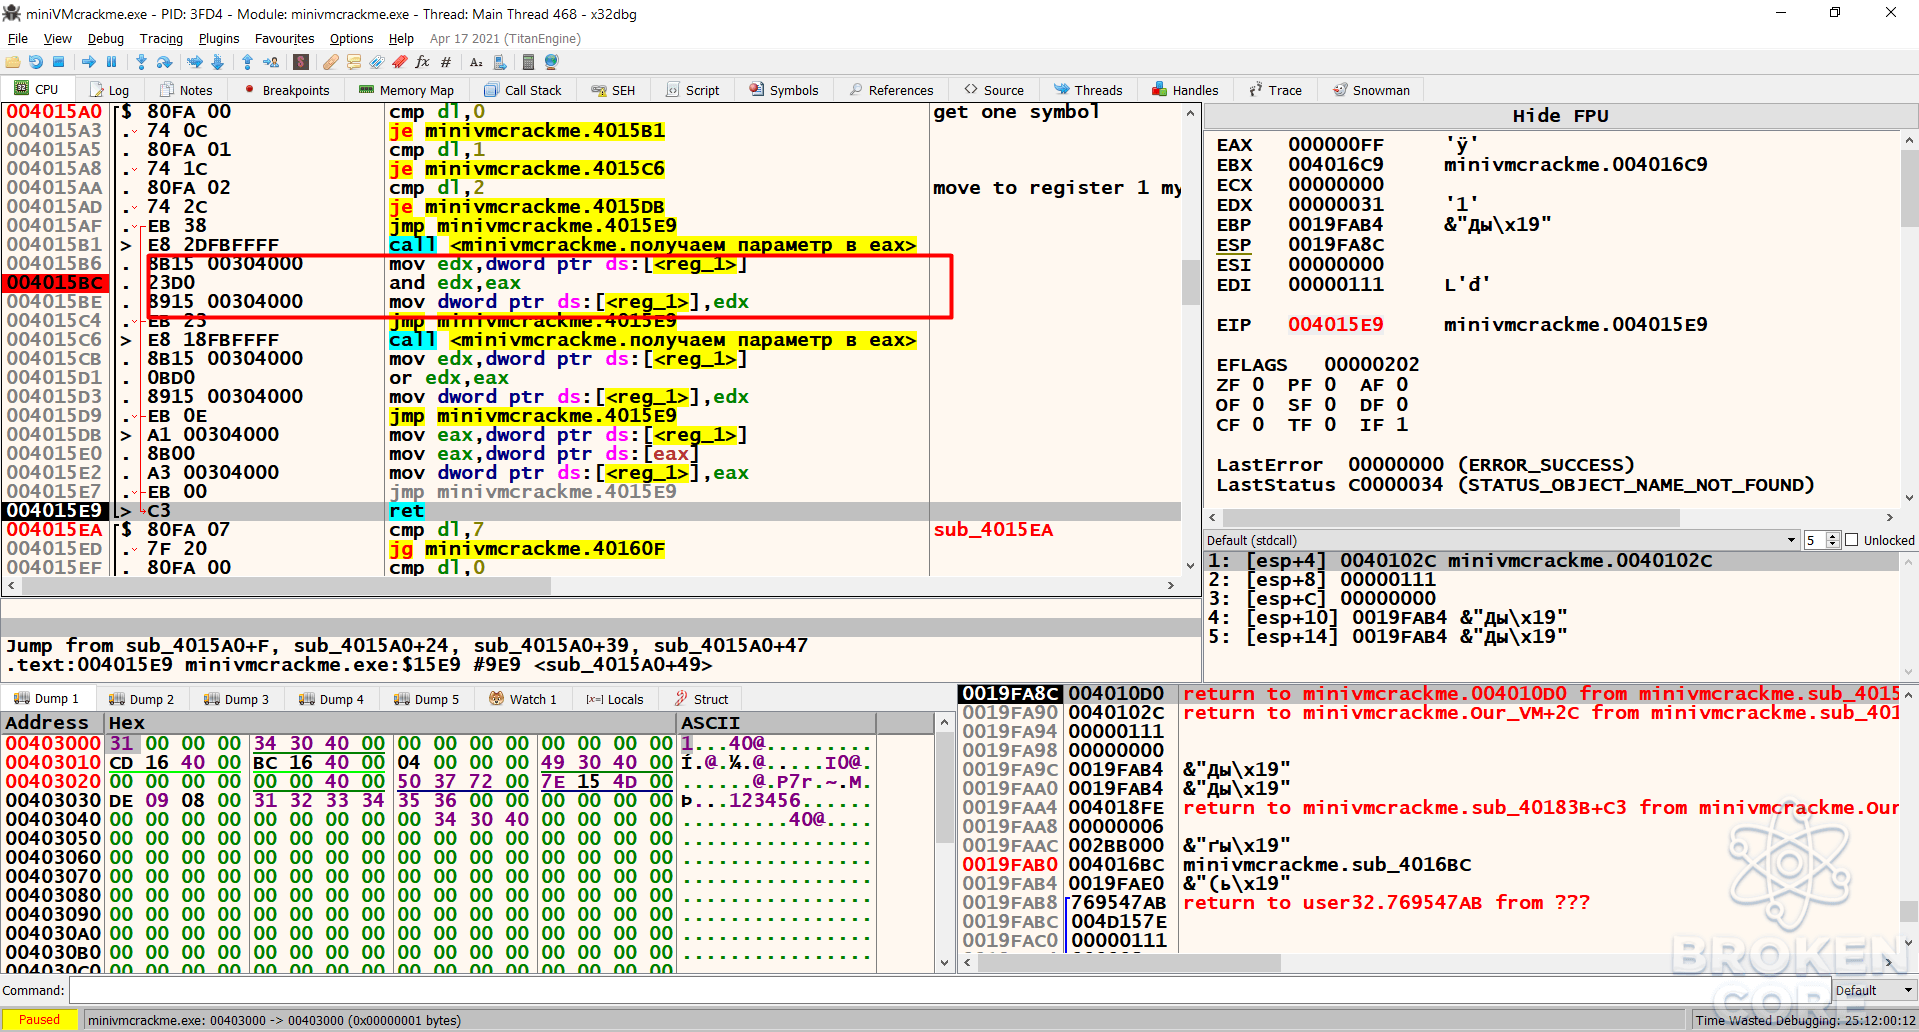Select the EAX register value 000000FF
The image size is (1919, 1032).
tap(1336, 145)
